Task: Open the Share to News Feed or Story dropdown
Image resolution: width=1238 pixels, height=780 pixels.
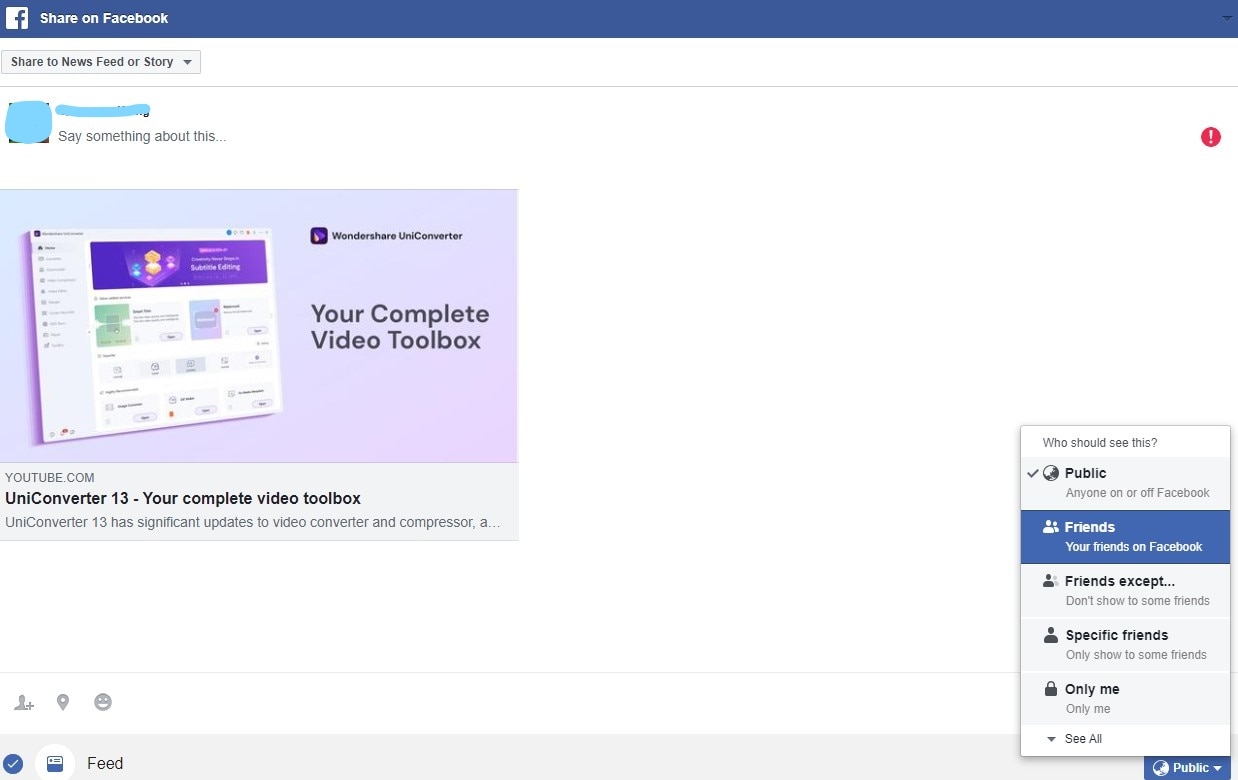Action: 101,62
